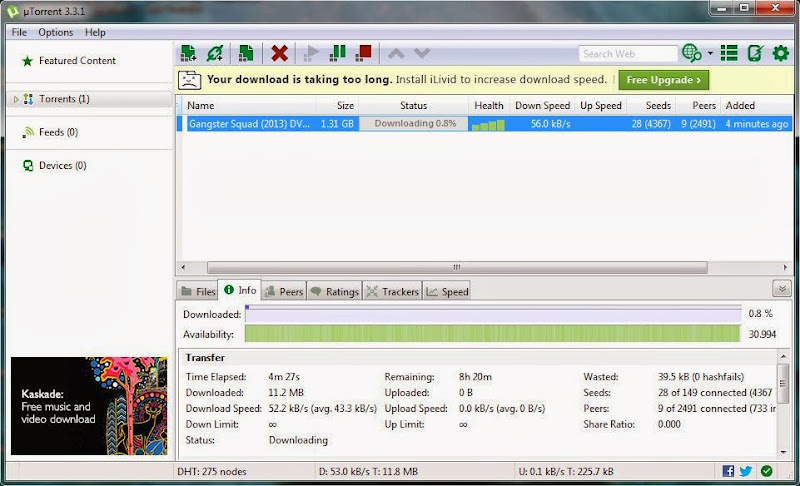Click the green Availability bar

pyautogui.click(x=492, y=334)
